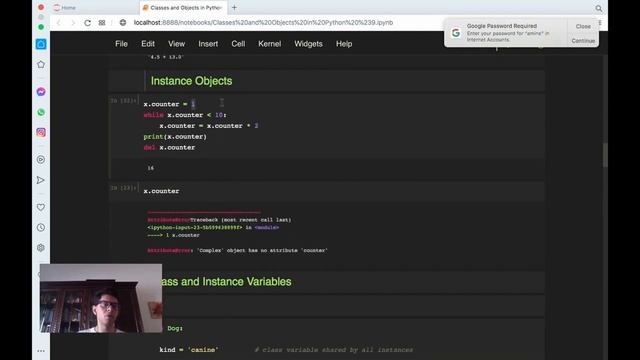This screenshot has height=360, width=640.
Task: Select Classes and Objects in Python tab
Action: 182,8
